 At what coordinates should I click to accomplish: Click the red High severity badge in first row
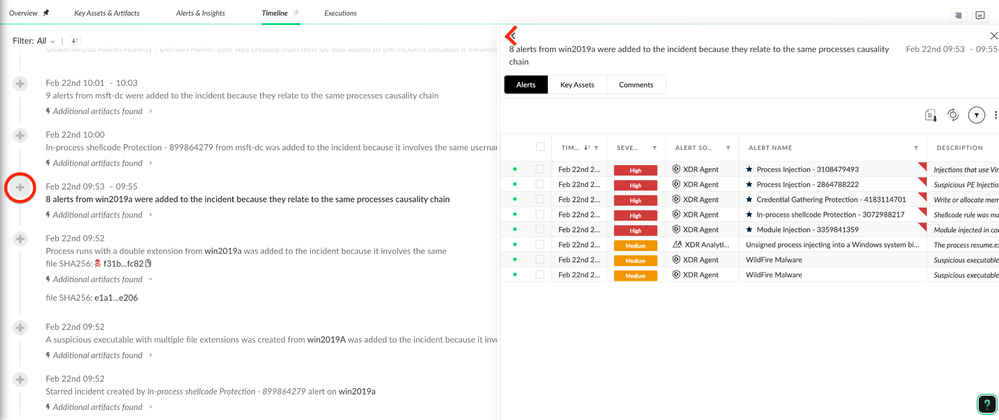pyautogui.click(x=635, y=170)
